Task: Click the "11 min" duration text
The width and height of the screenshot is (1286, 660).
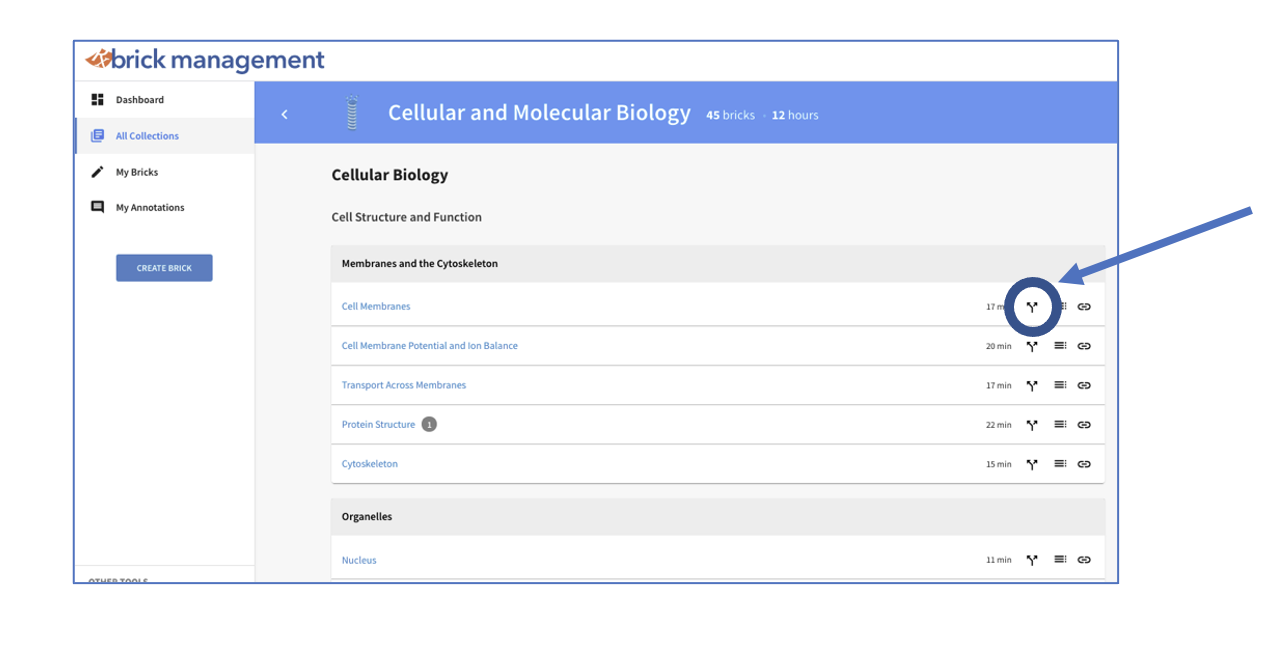Action: coord(999,560)
